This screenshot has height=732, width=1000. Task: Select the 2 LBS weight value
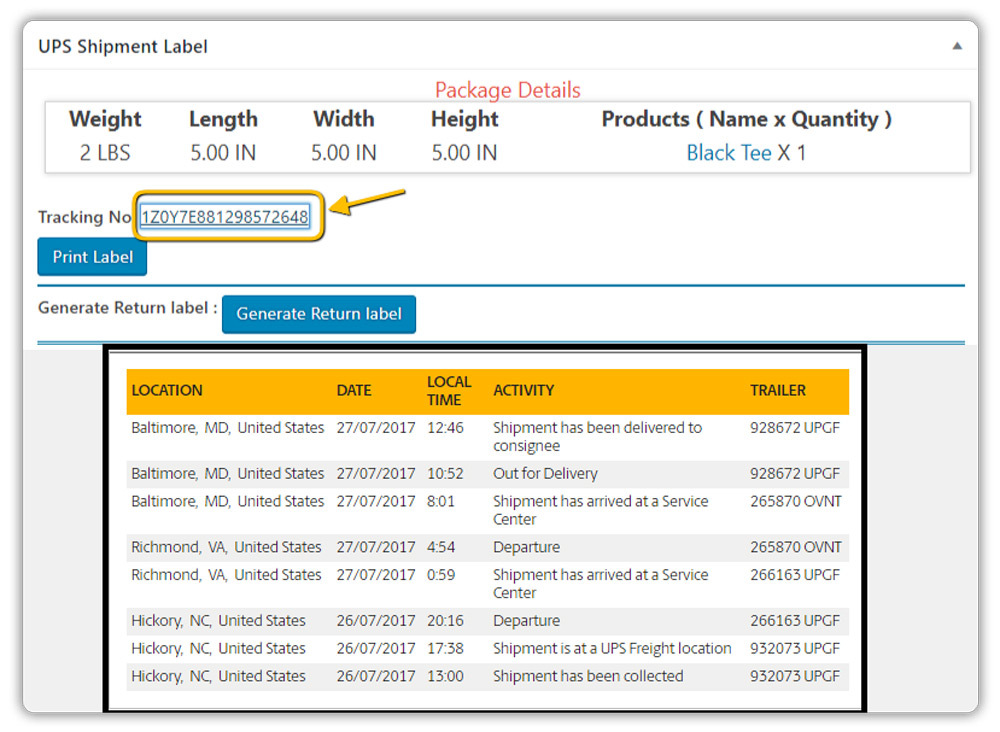click(105, 153)
